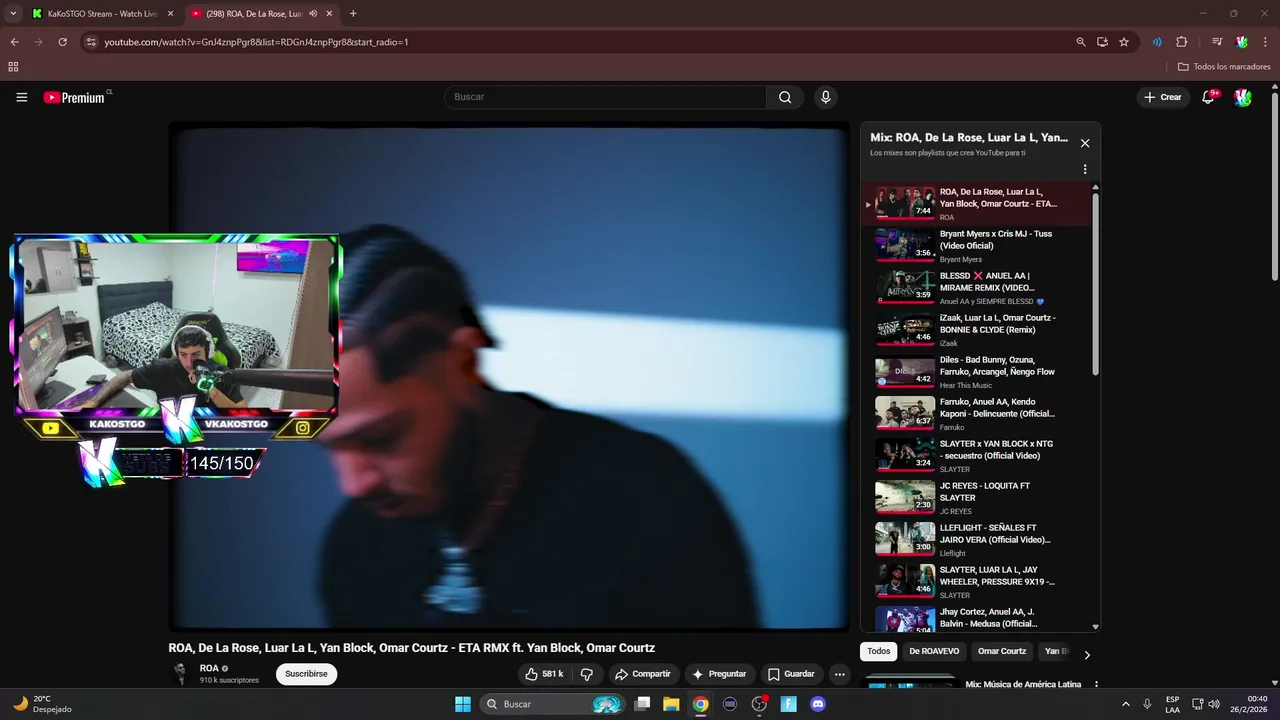This screenshot has width=1280, height=720.
Task: Open the Chrome extensions puzzle icon
Action: tap(1181, 42)
